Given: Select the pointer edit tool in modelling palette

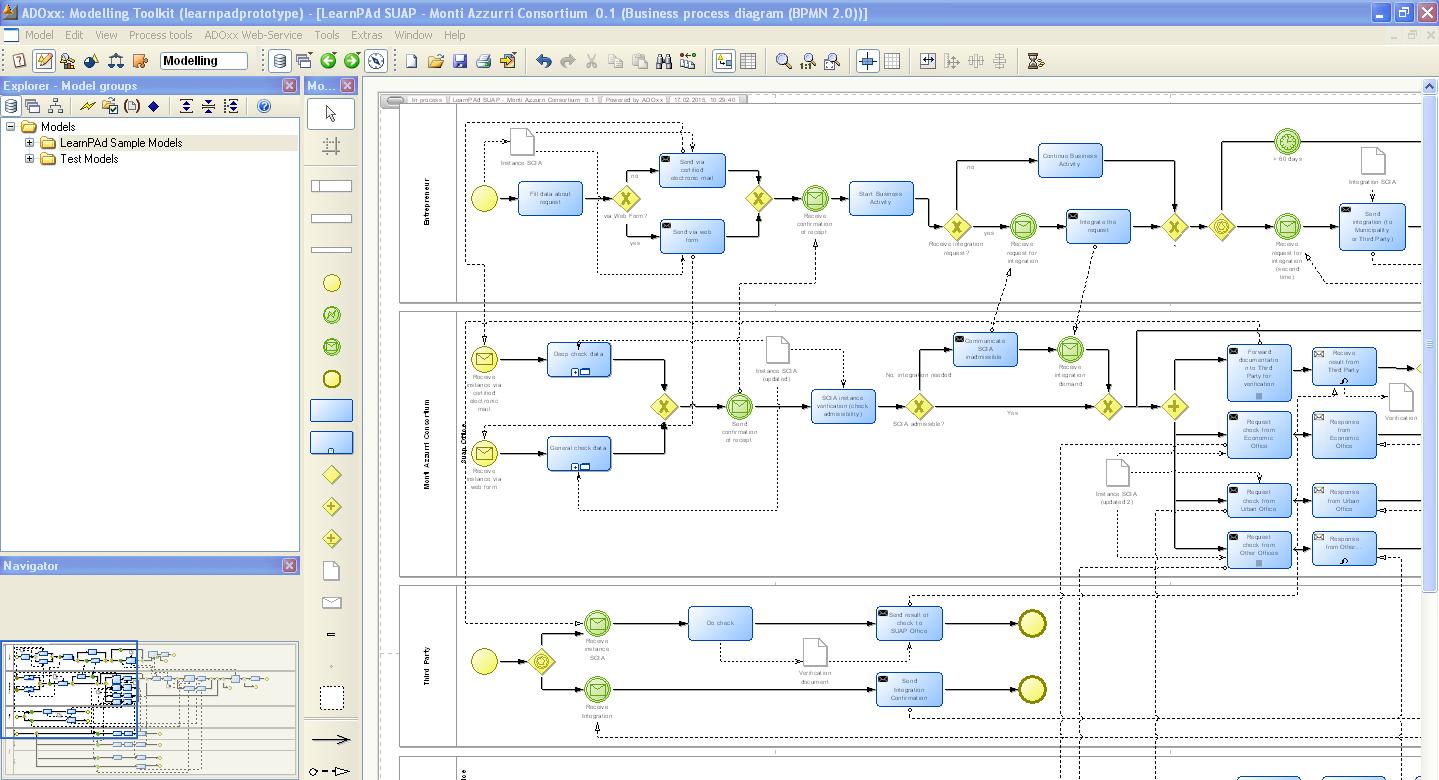Looking at the screenshot, I should tap(331, 114).
